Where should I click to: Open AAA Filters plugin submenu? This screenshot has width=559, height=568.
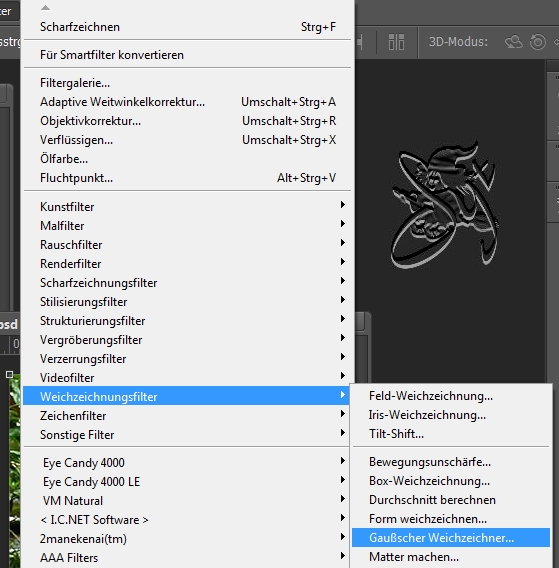187,557
